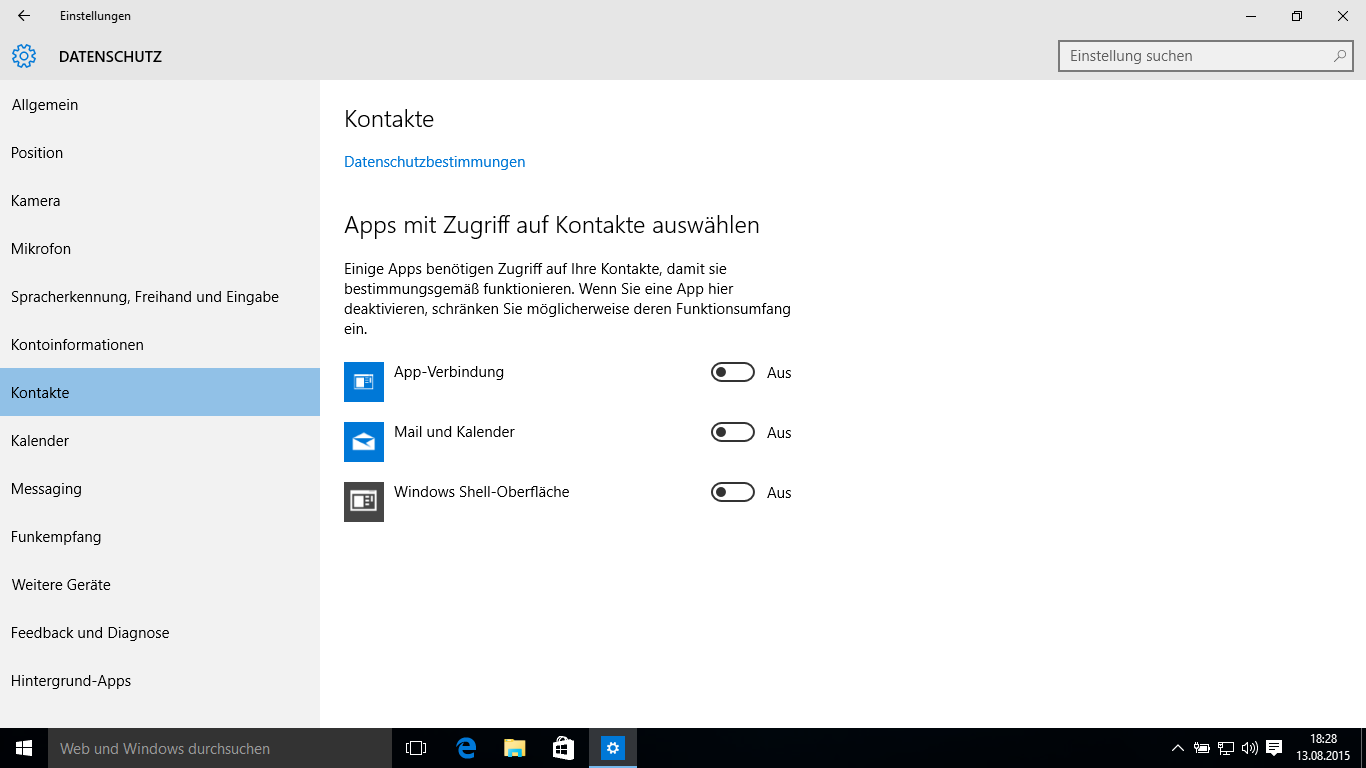The width and height of the screenshot is (1366, 768).
Task: Click the App-Verbindung app icon
Action: coord(364,382)
